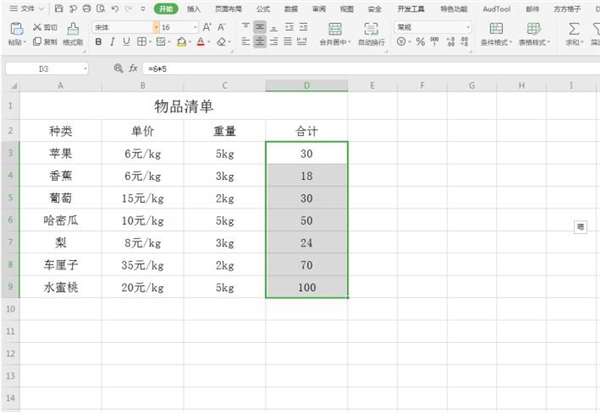Image resolution: width=600 pixels, height=412 pixels.
Task: Apply percent style with the % icon
Action: click(420, 42)
